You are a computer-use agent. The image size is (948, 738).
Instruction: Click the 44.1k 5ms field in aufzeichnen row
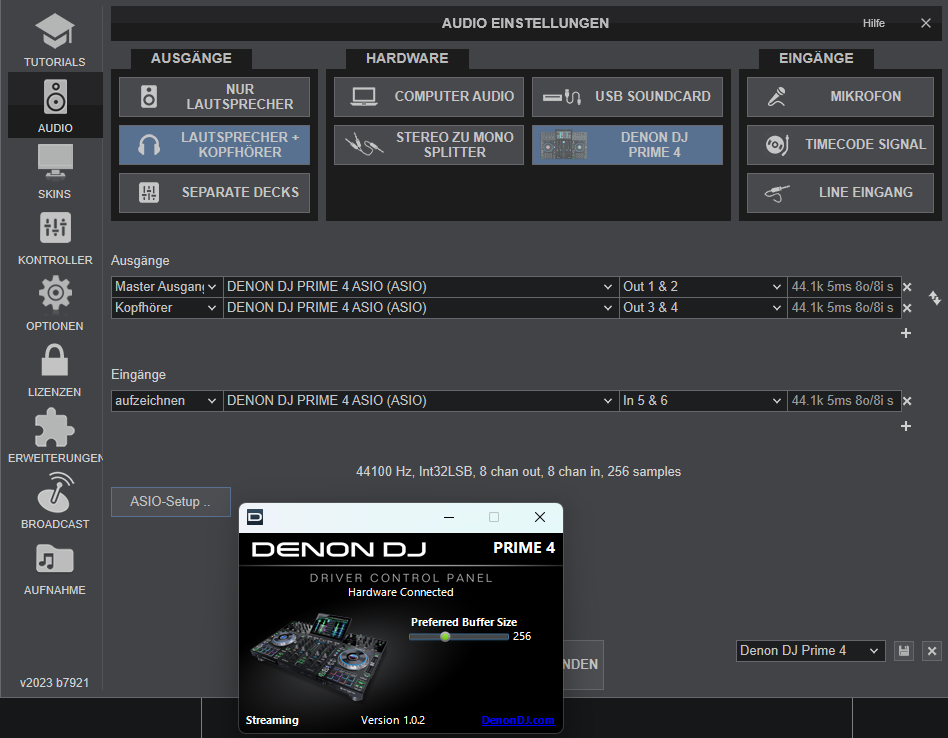pyautogui.click(x=844, y=401)
